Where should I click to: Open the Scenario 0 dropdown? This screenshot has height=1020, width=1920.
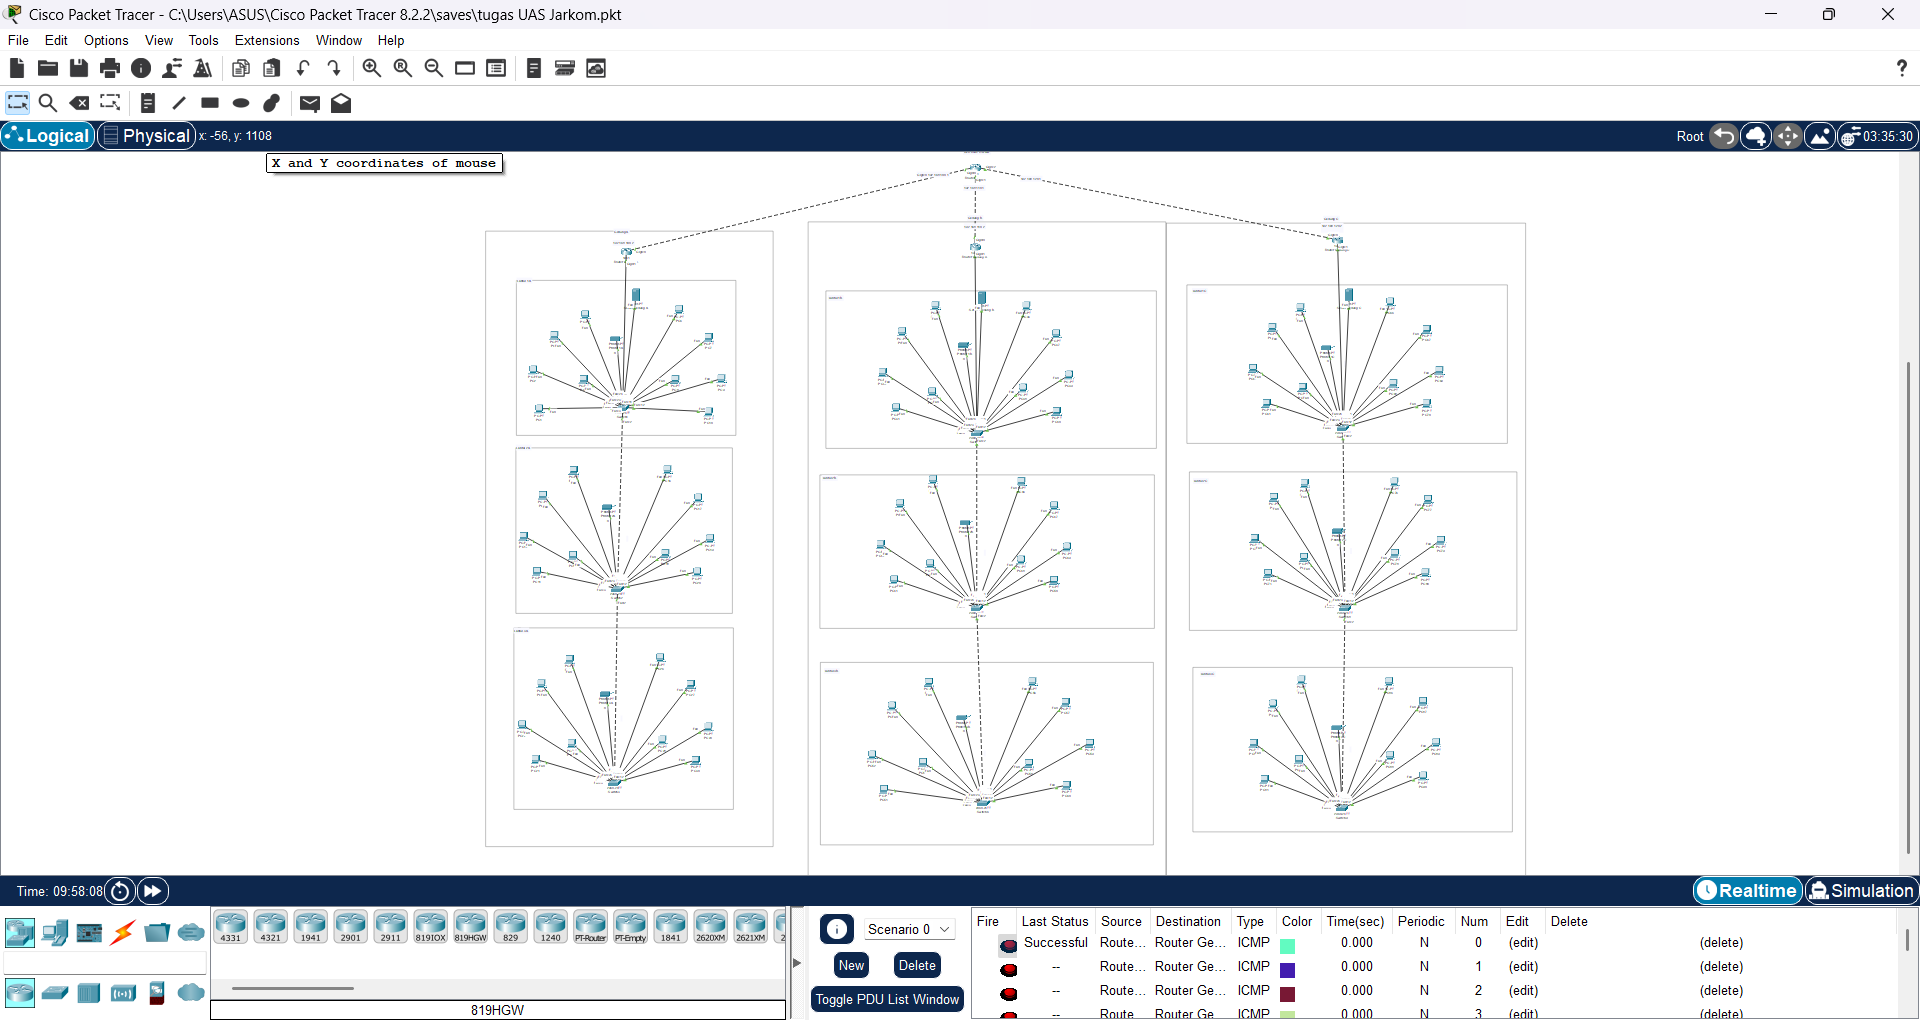pyautogui.click(x=909, y=929)
